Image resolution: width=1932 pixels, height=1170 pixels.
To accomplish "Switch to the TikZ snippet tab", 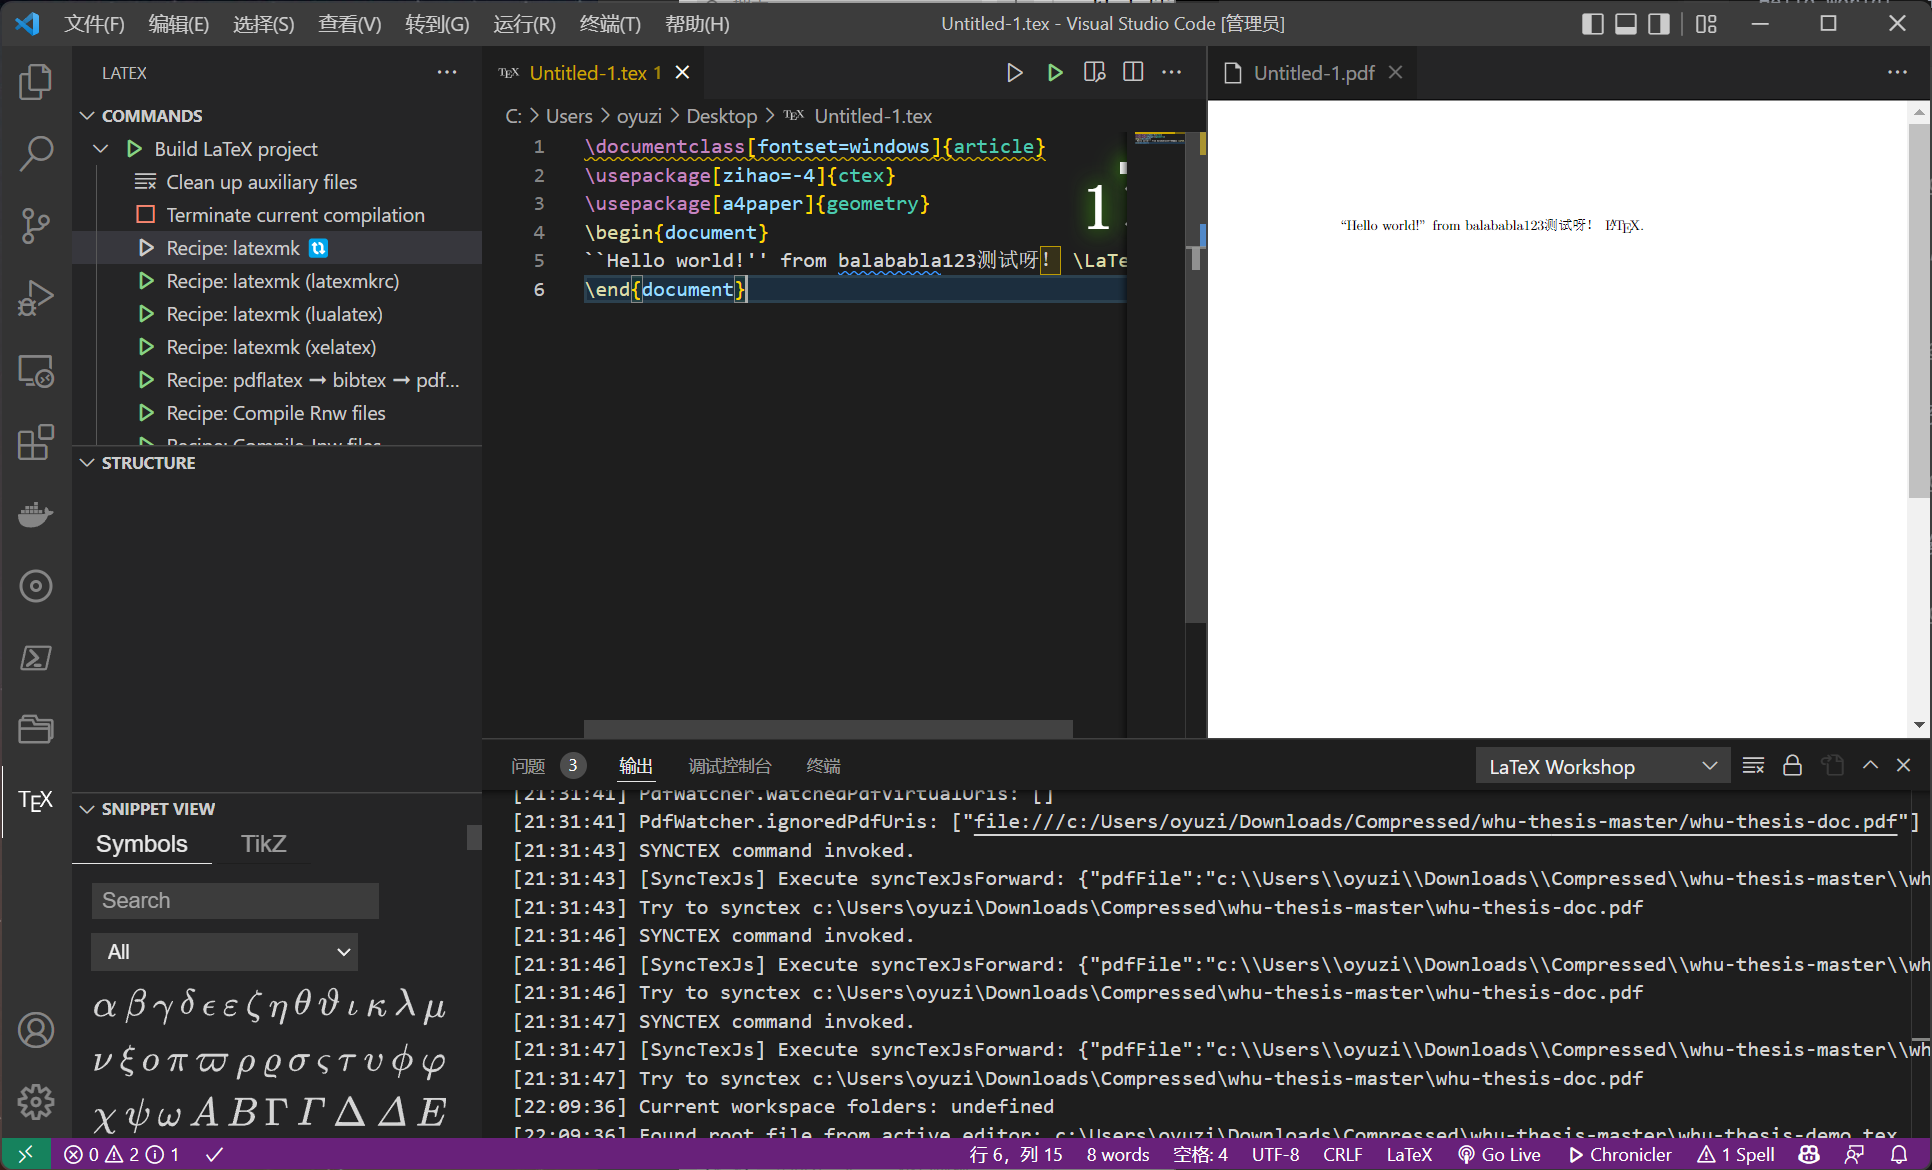I will [x=264, y=844].
